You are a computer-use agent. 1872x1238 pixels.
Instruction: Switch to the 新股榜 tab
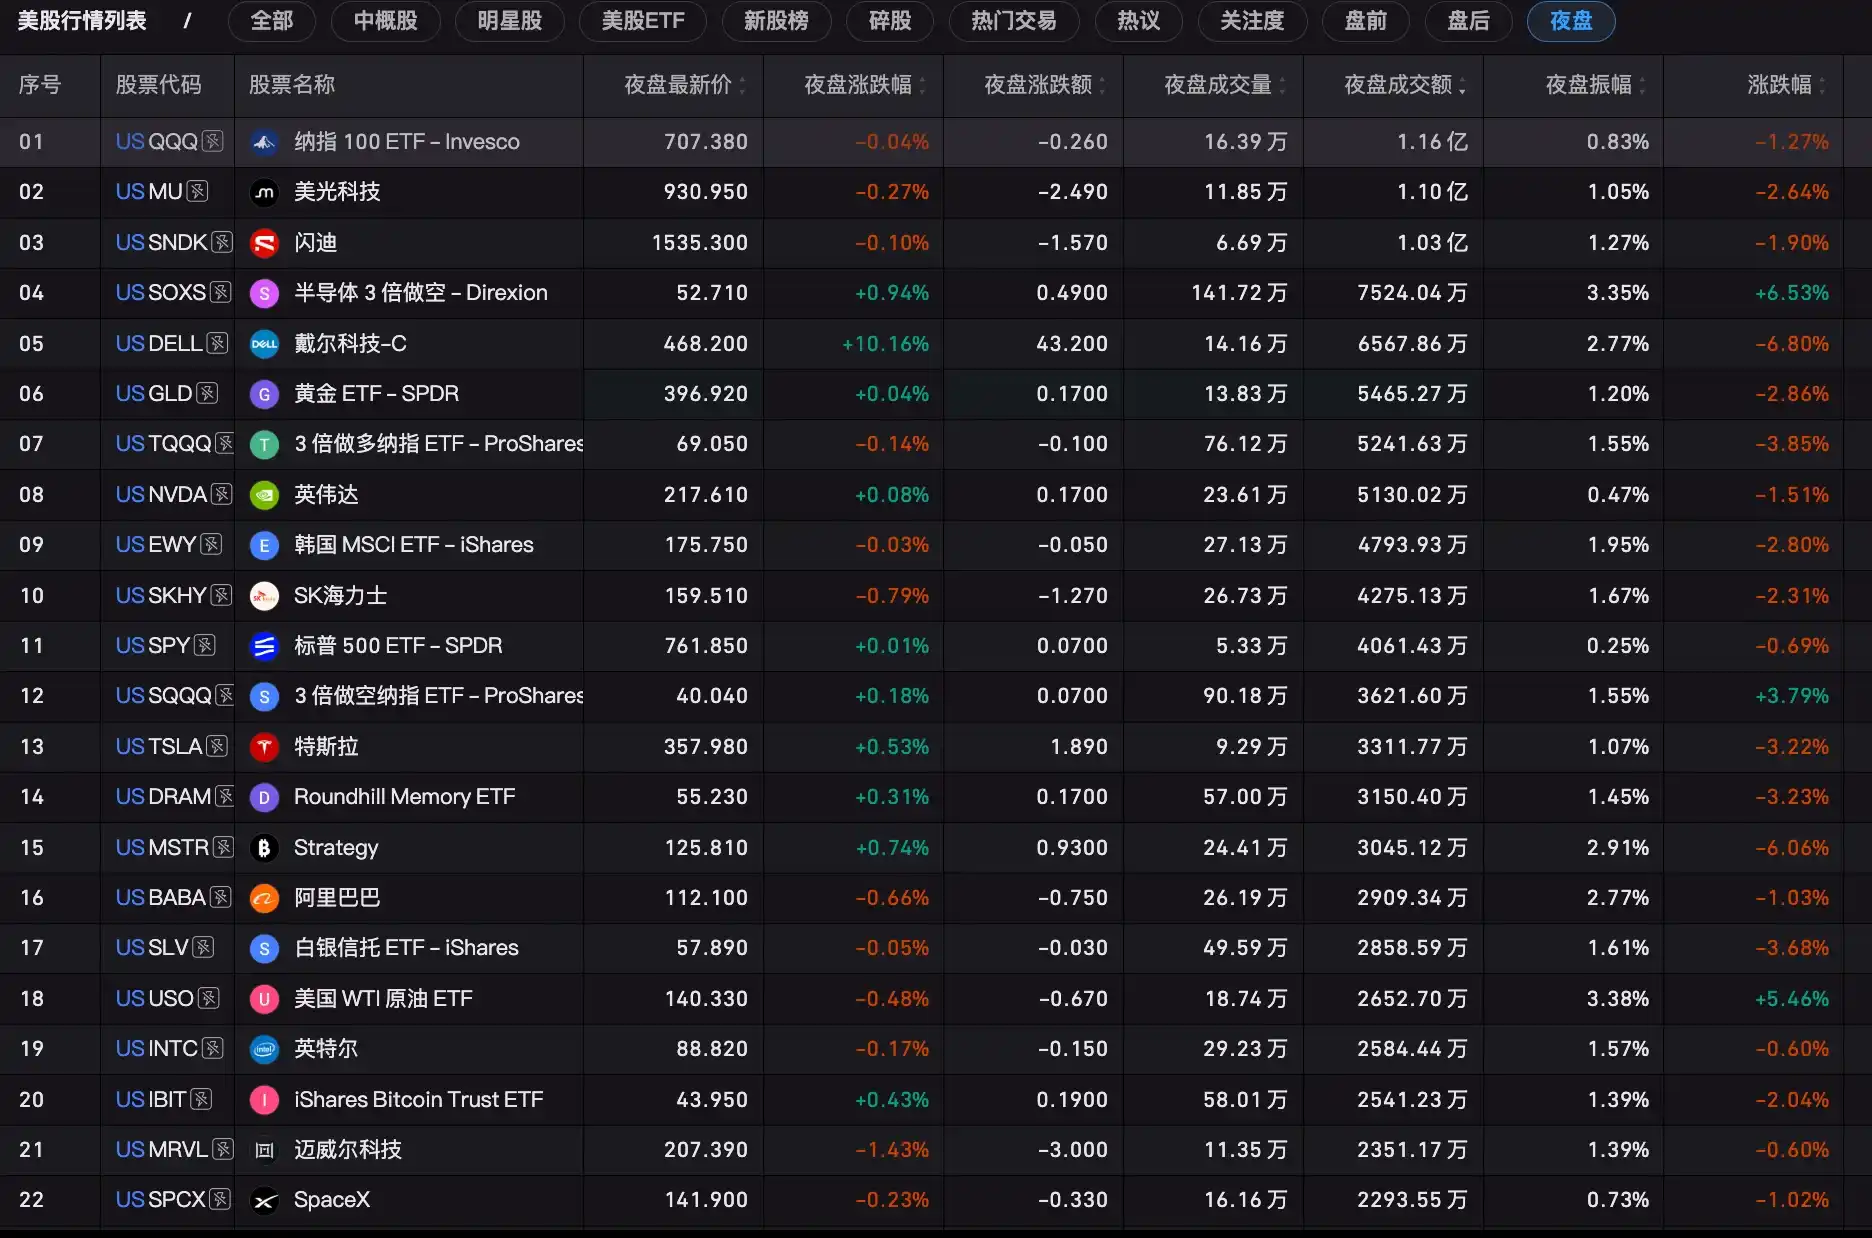776,21
